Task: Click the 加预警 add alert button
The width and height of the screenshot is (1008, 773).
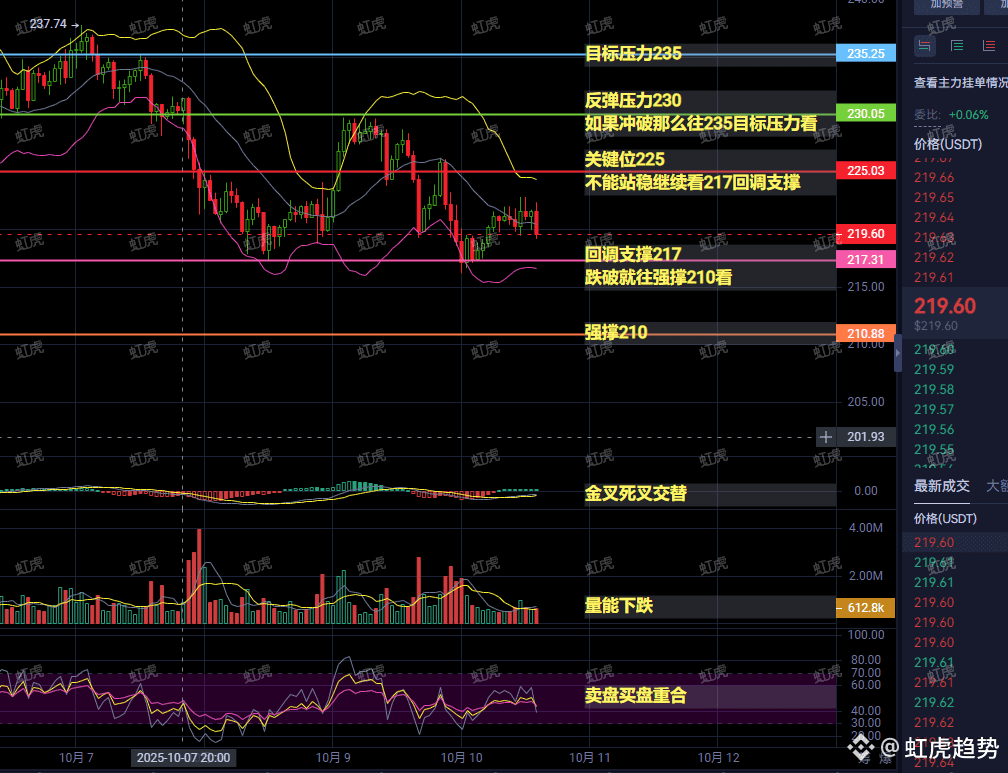Action: 946,4
